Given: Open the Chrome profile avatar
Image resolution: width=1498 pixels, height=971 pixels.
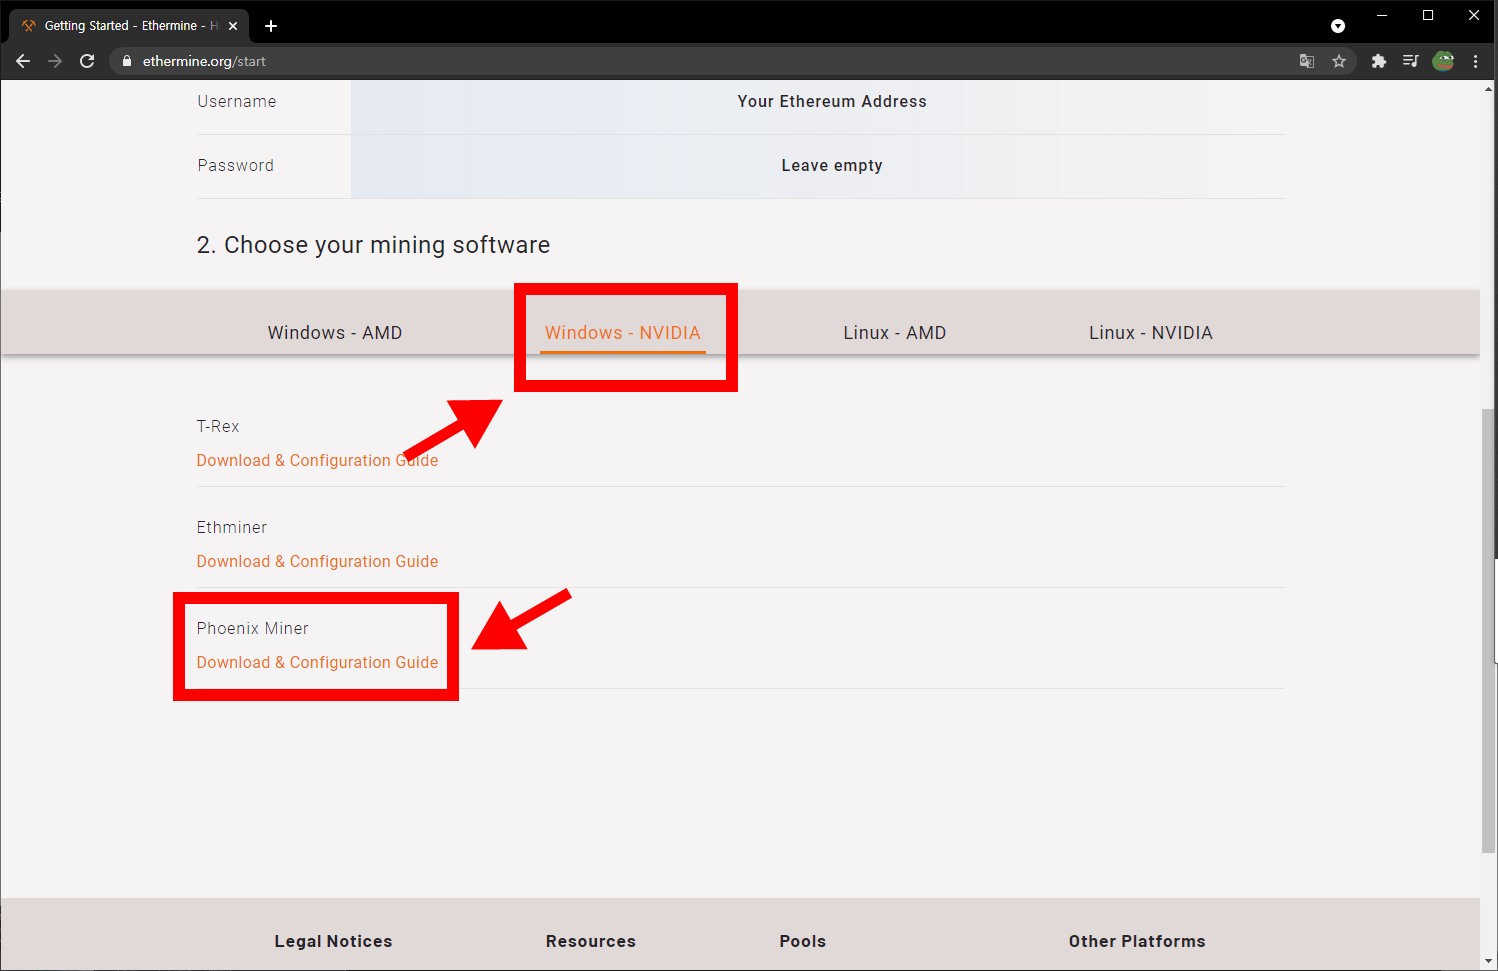Looking at the screenshot, I should [1443, 61].
